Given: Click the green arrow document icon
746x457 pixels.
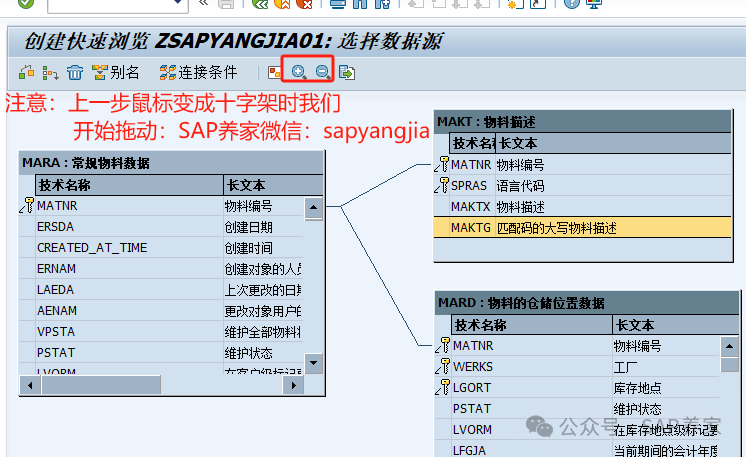Looking at the screenshot, I should [347, 73].
